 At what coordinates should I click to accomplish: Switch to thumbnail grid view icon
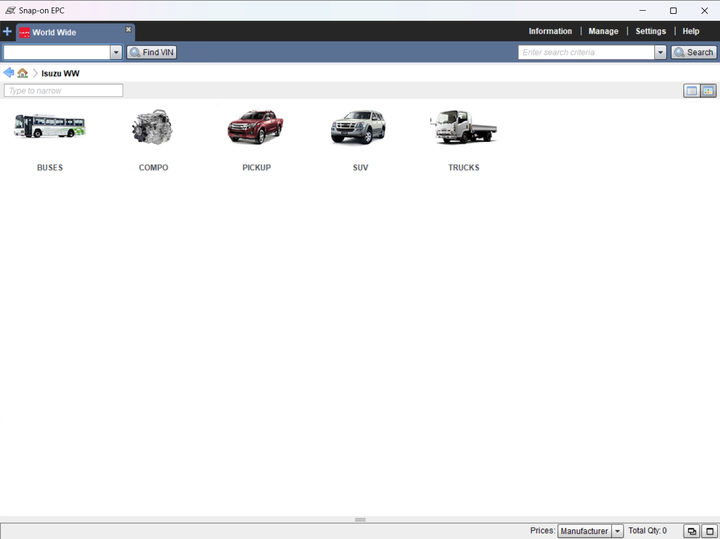click(x=708, y=91)
